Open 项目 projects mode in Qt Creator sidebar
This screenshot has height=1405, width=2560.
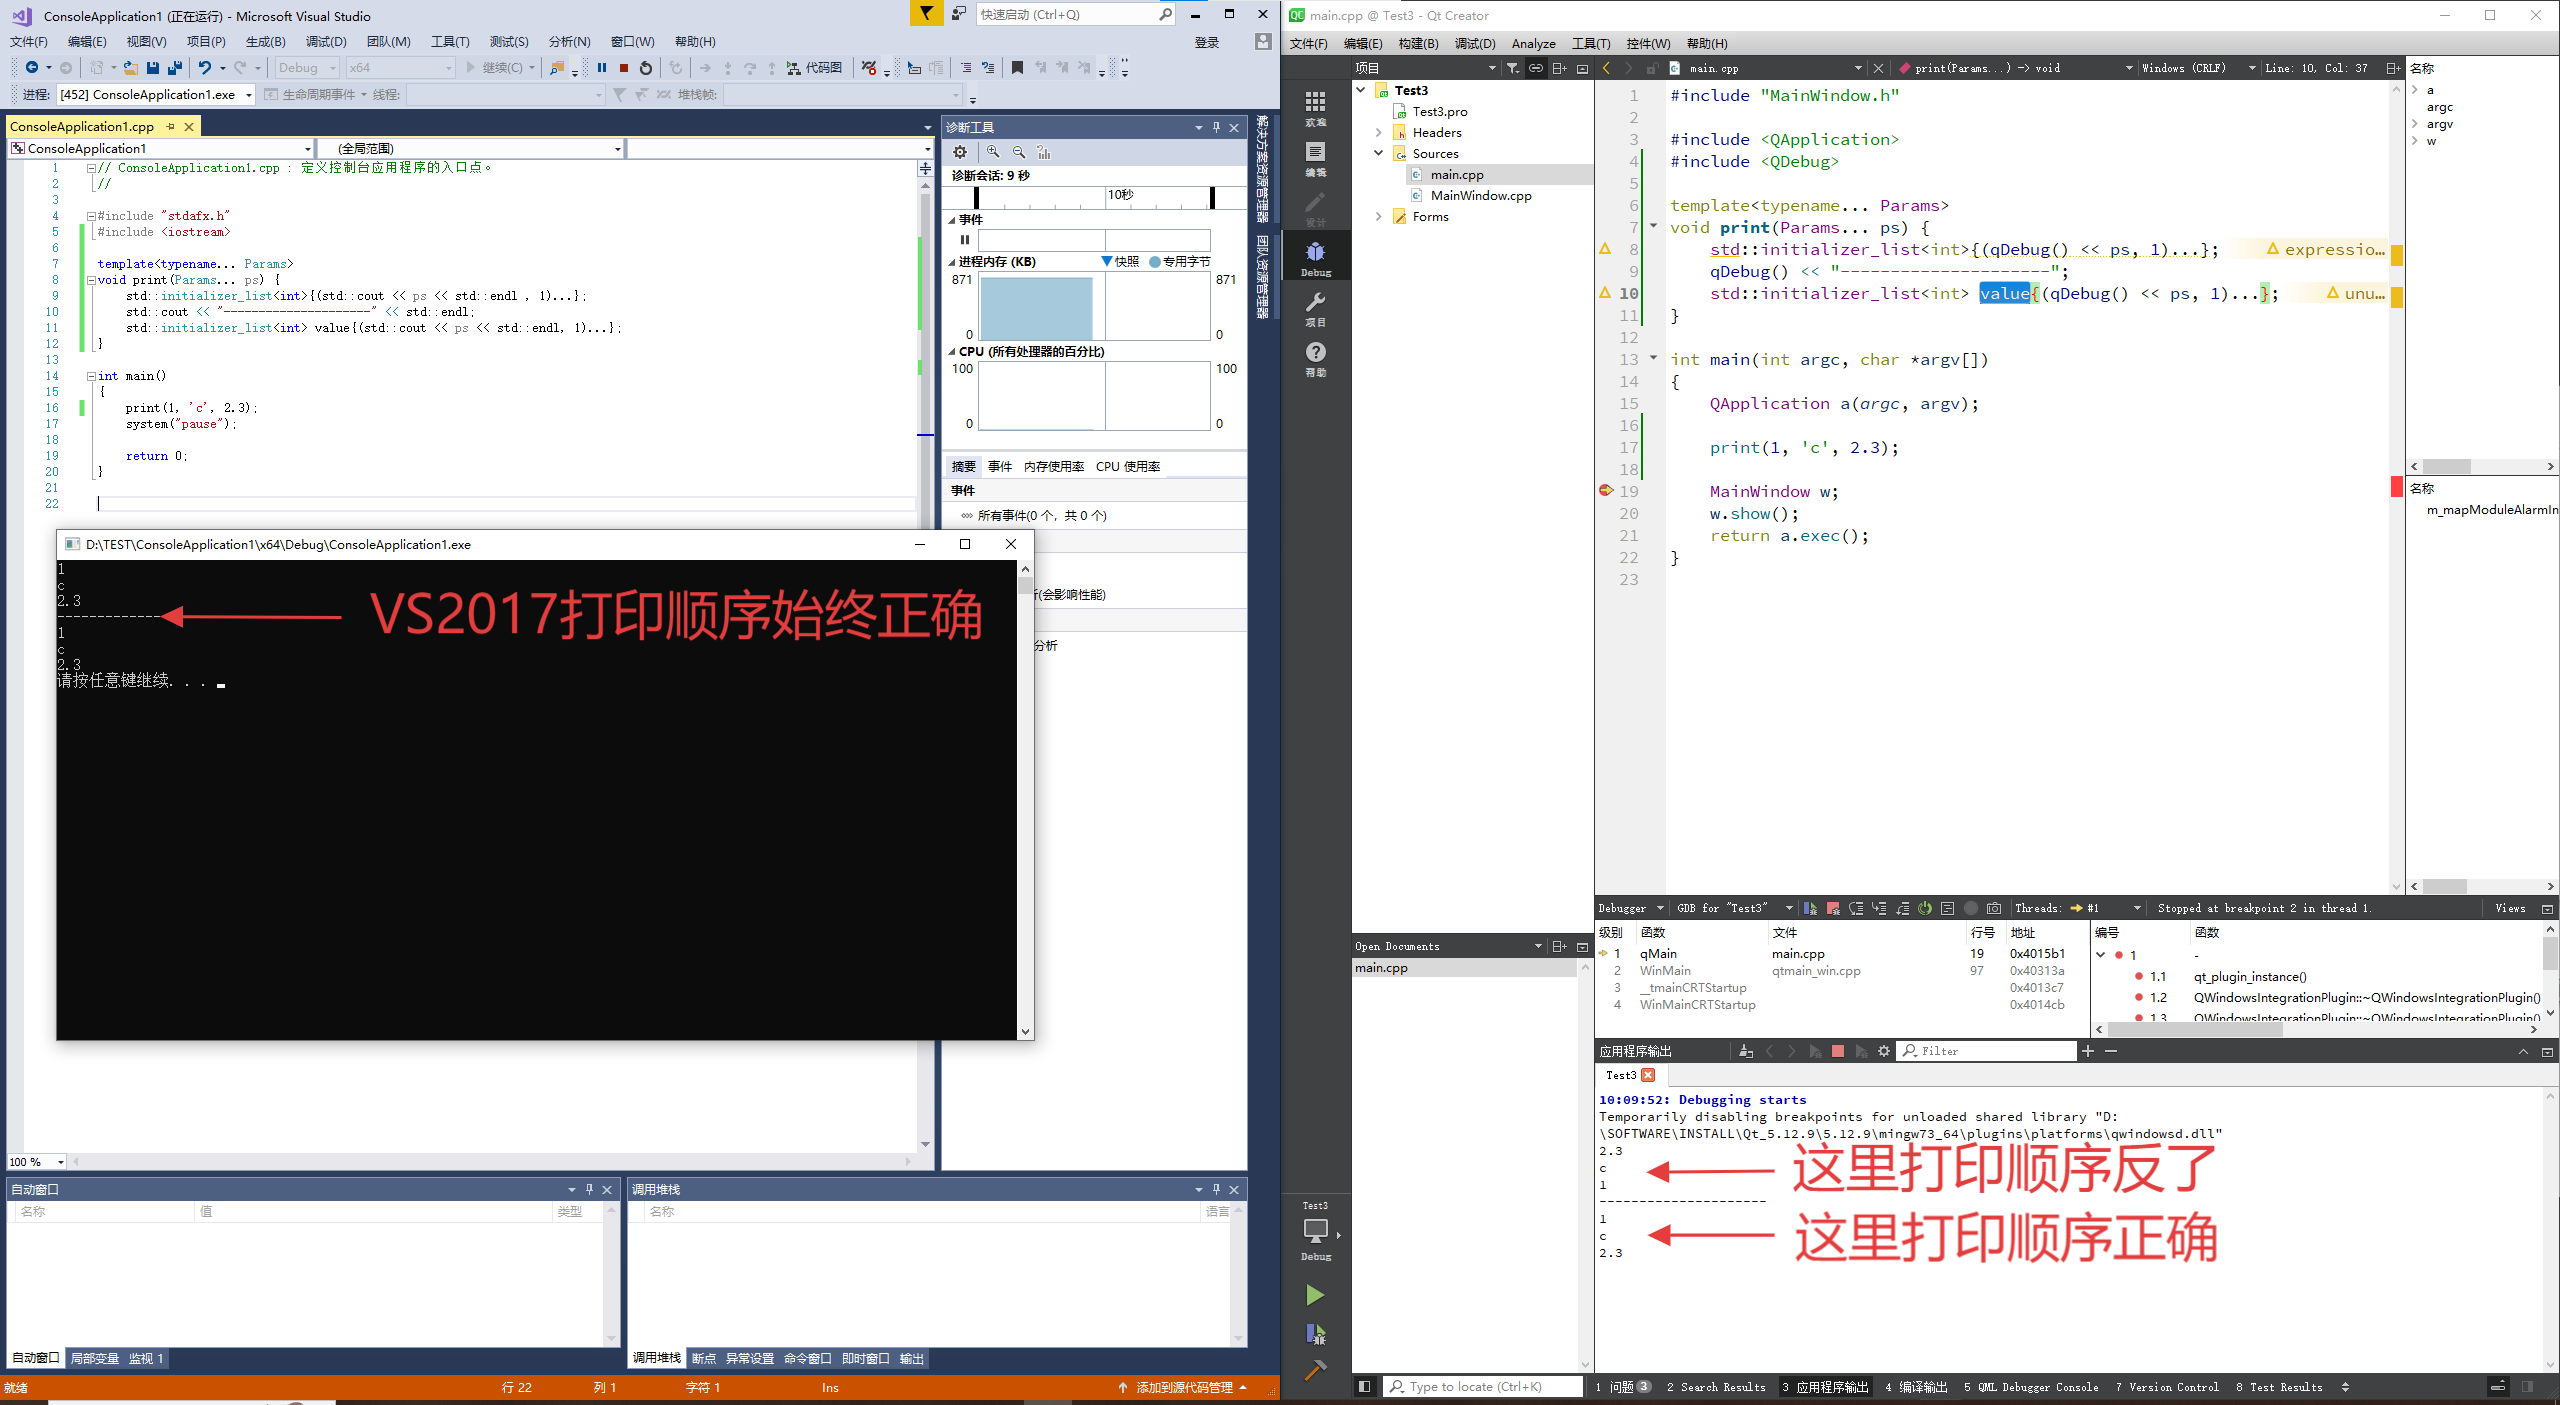pyautogui.click(x=1316, y=308)
